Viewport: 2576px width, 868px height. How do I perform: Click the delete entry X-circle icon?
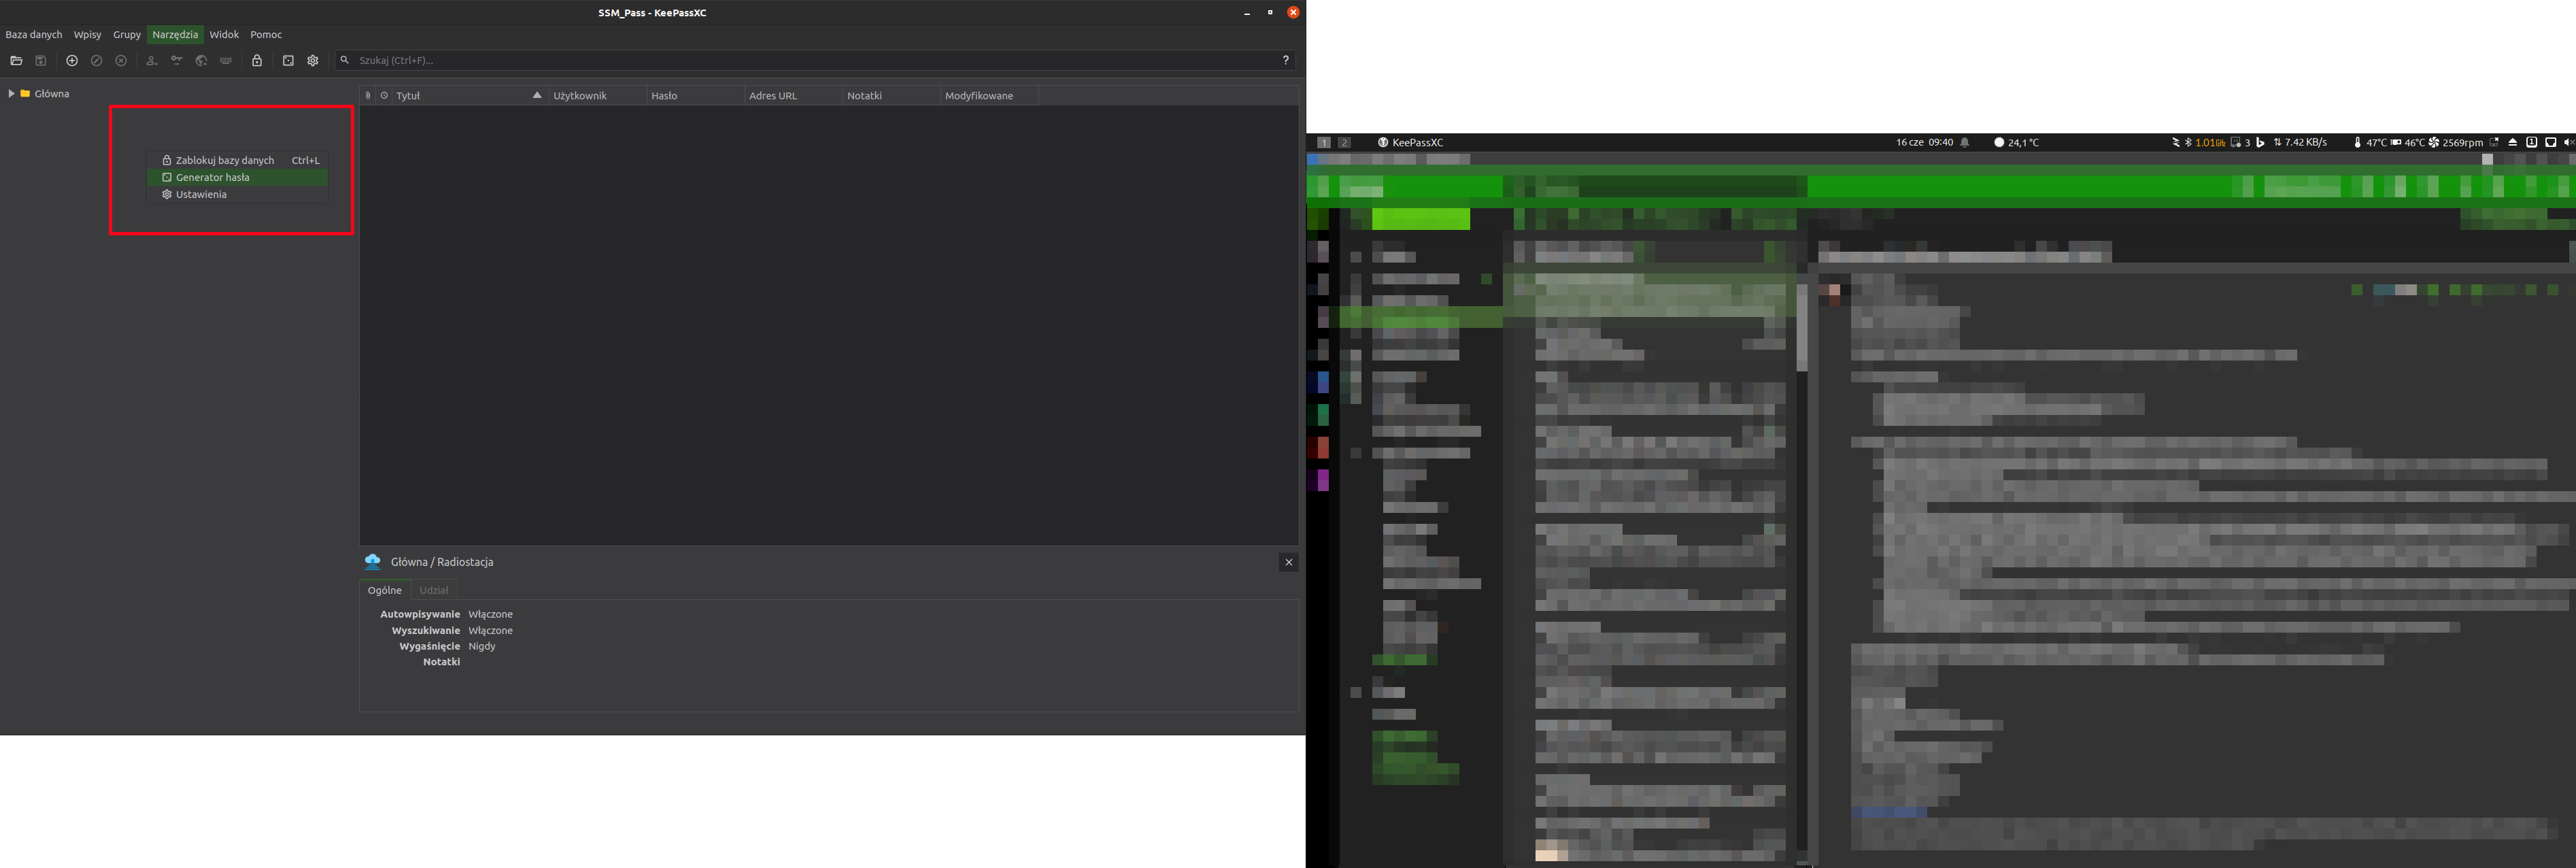[121, 61]
